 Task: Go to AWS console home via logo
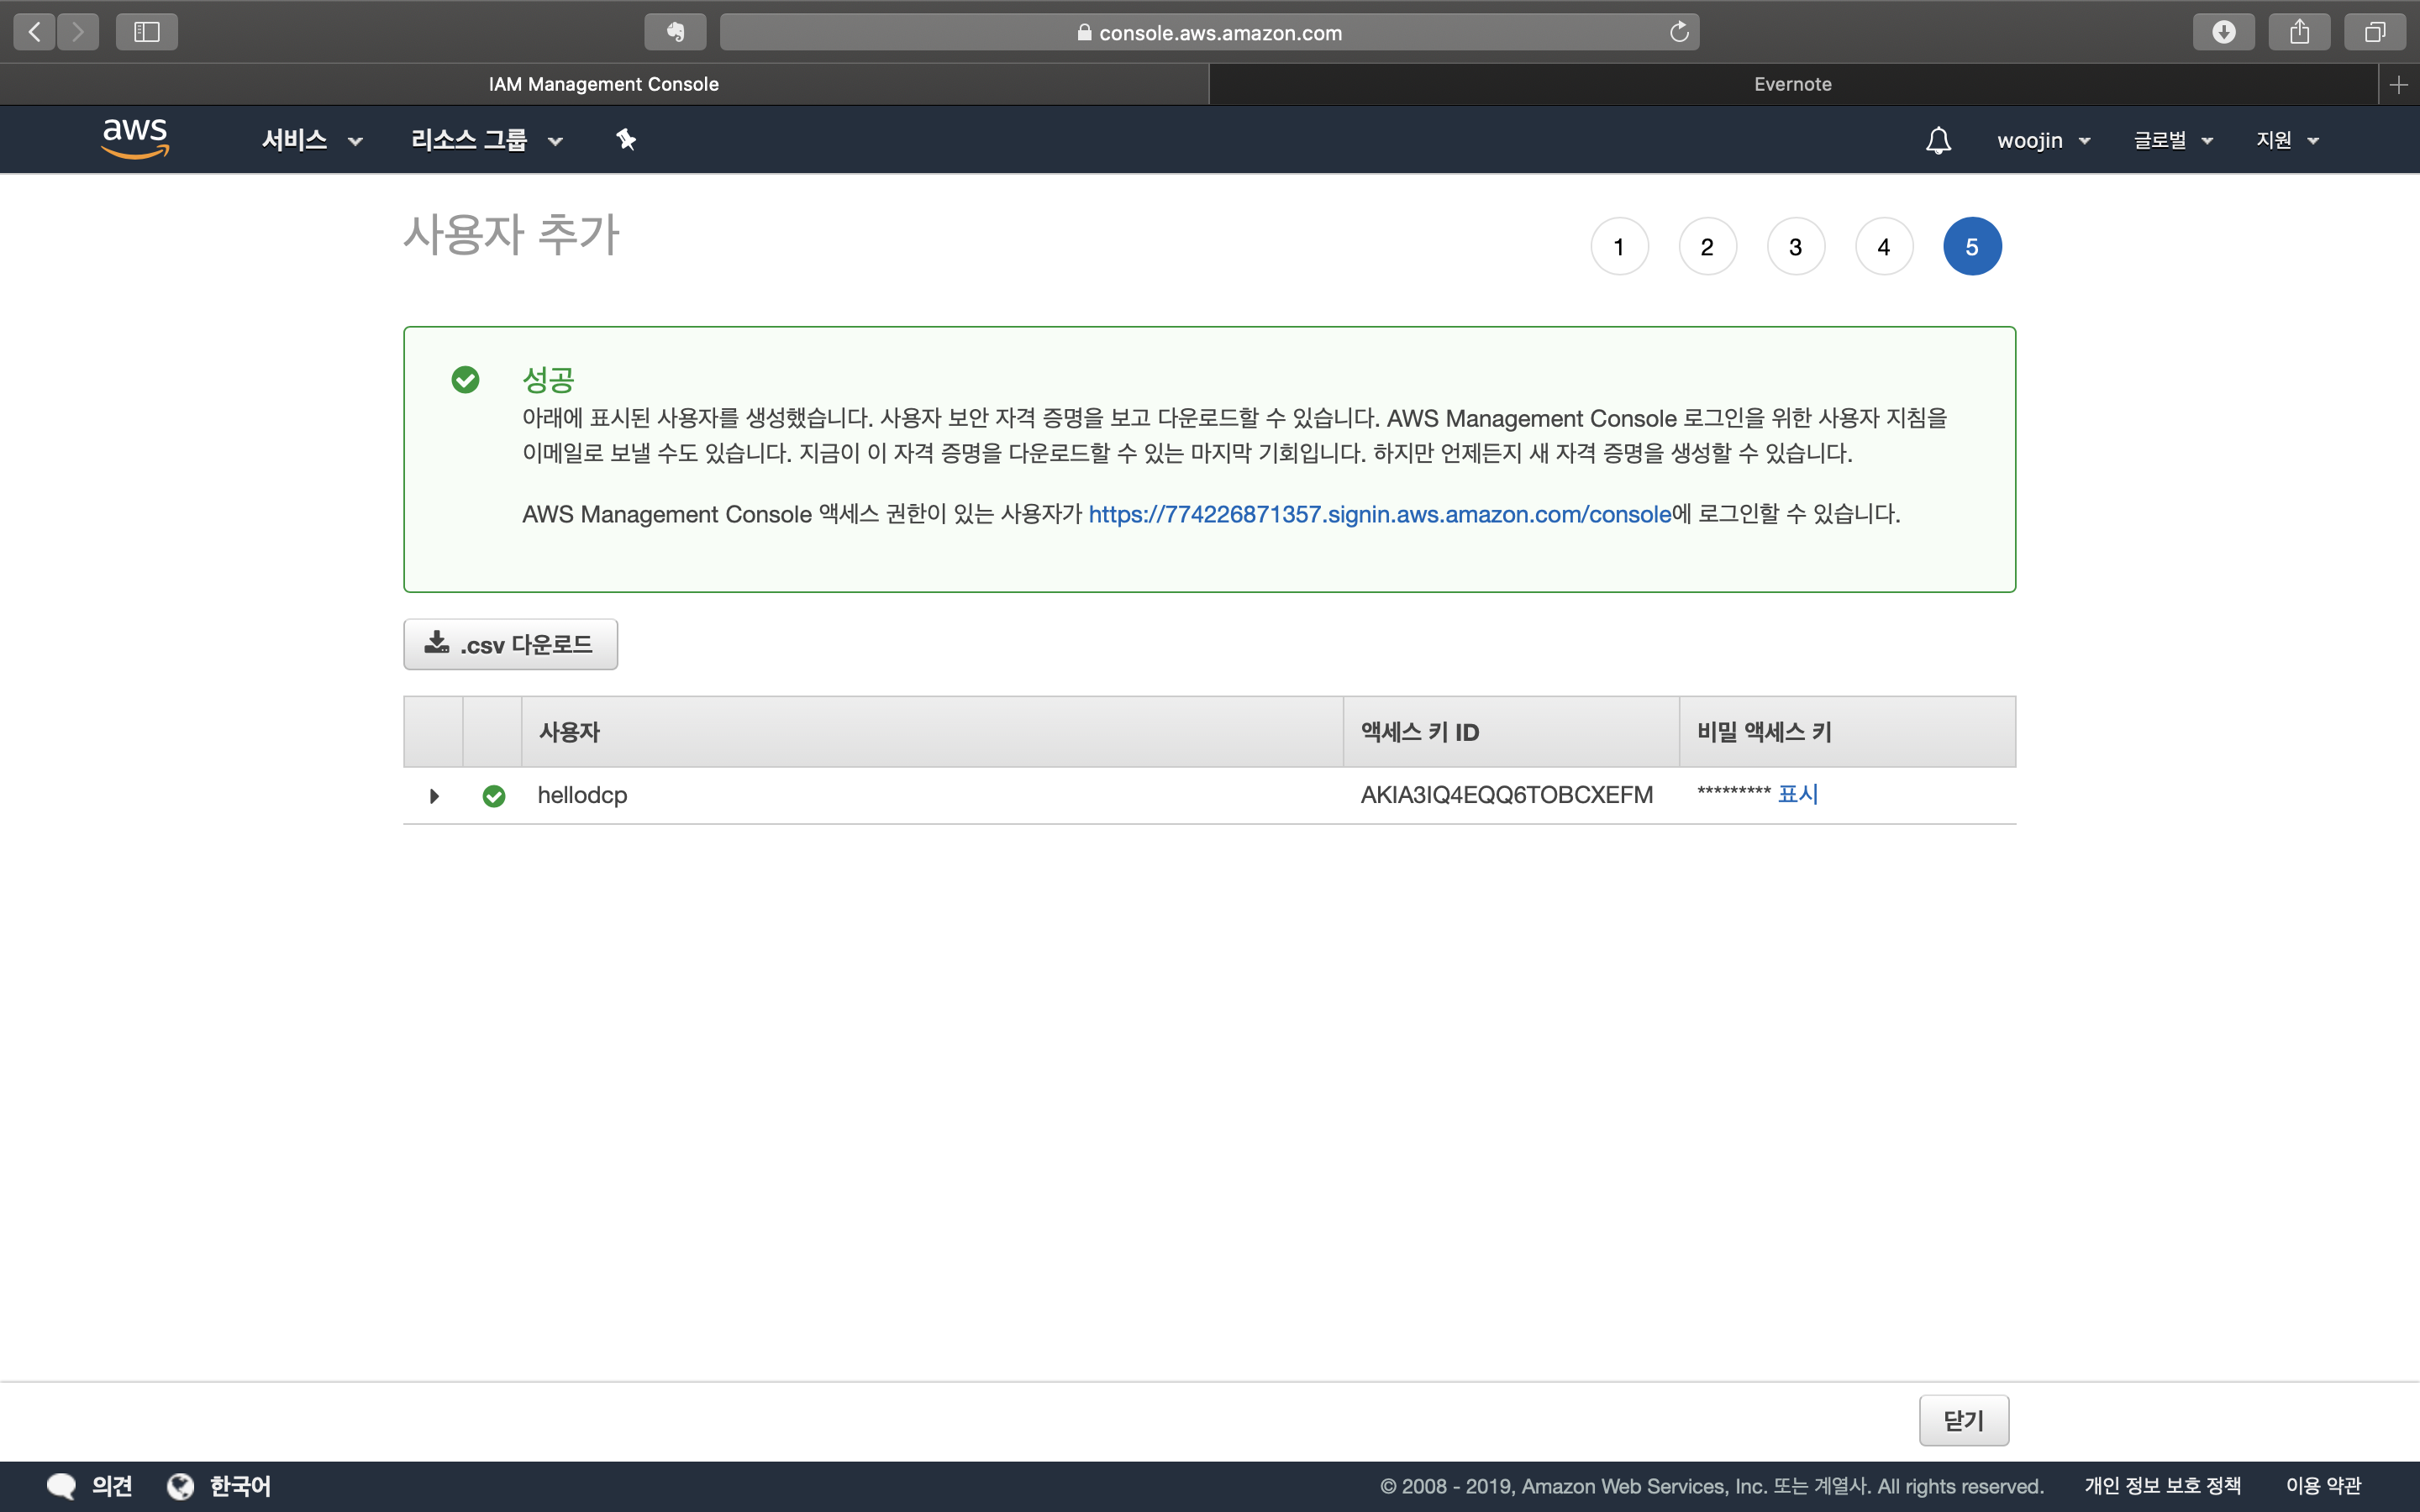(135, 138)
